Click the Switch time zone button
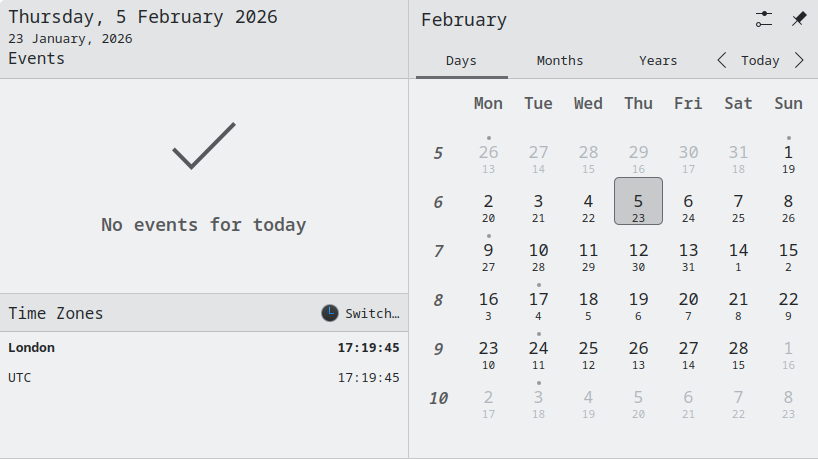Image resolution: width=818 pixels, height=459 pixels. click(x=361, y=313)
